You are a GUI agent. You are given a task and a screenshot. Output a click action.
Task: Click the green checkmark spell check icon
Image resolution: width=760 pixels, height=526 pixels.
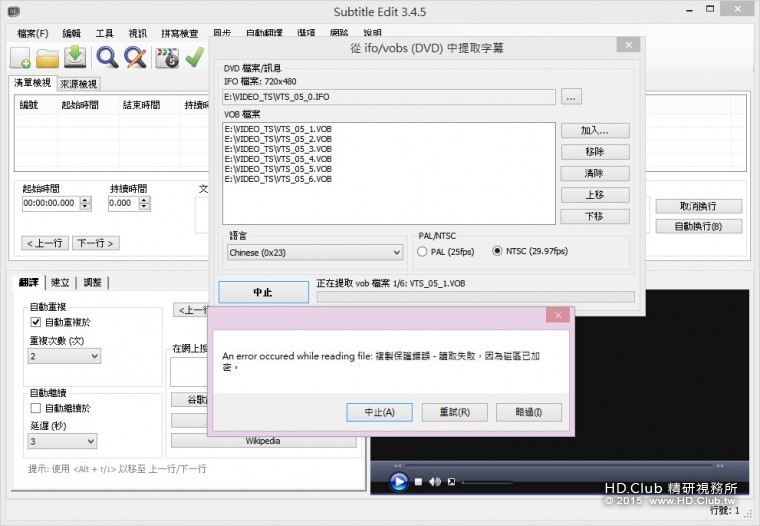194,57
